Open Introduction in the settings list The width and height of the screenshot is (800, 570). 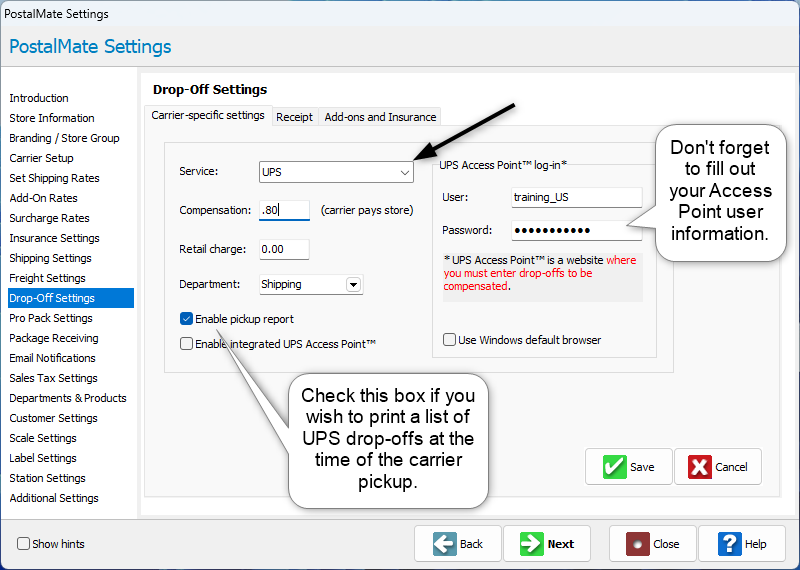pyautogui.click(x=39, y=98)
